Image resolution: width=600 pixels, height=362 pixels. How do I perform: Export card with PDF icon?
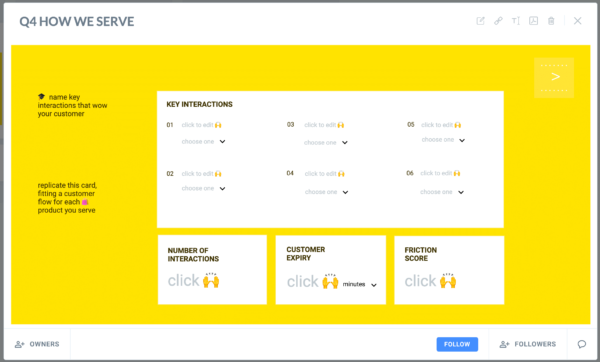pos(533,21)
